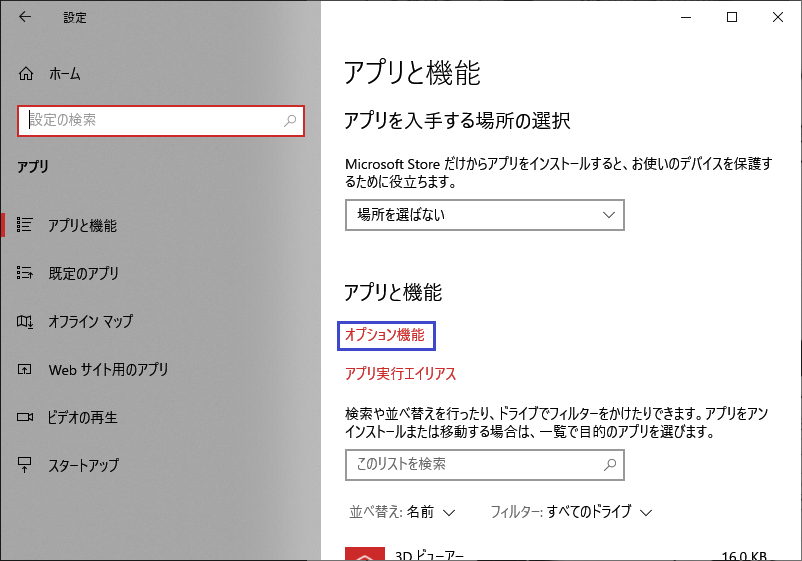Click the 3D ビューアー app icon
Screen dimensions: 802x561
pyautogui.click(x=365, y=554)
